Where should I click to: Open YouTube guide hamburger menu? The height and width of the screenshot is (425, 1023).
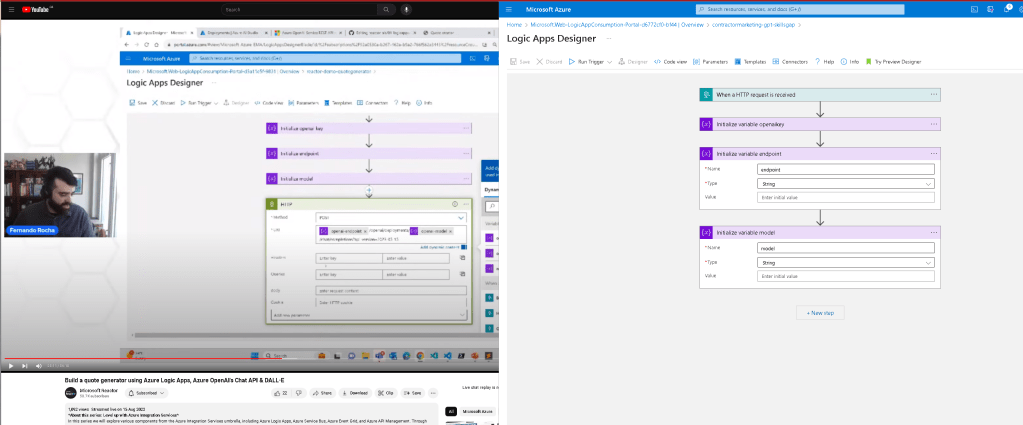pyautogui.click(x=10, y=10)
